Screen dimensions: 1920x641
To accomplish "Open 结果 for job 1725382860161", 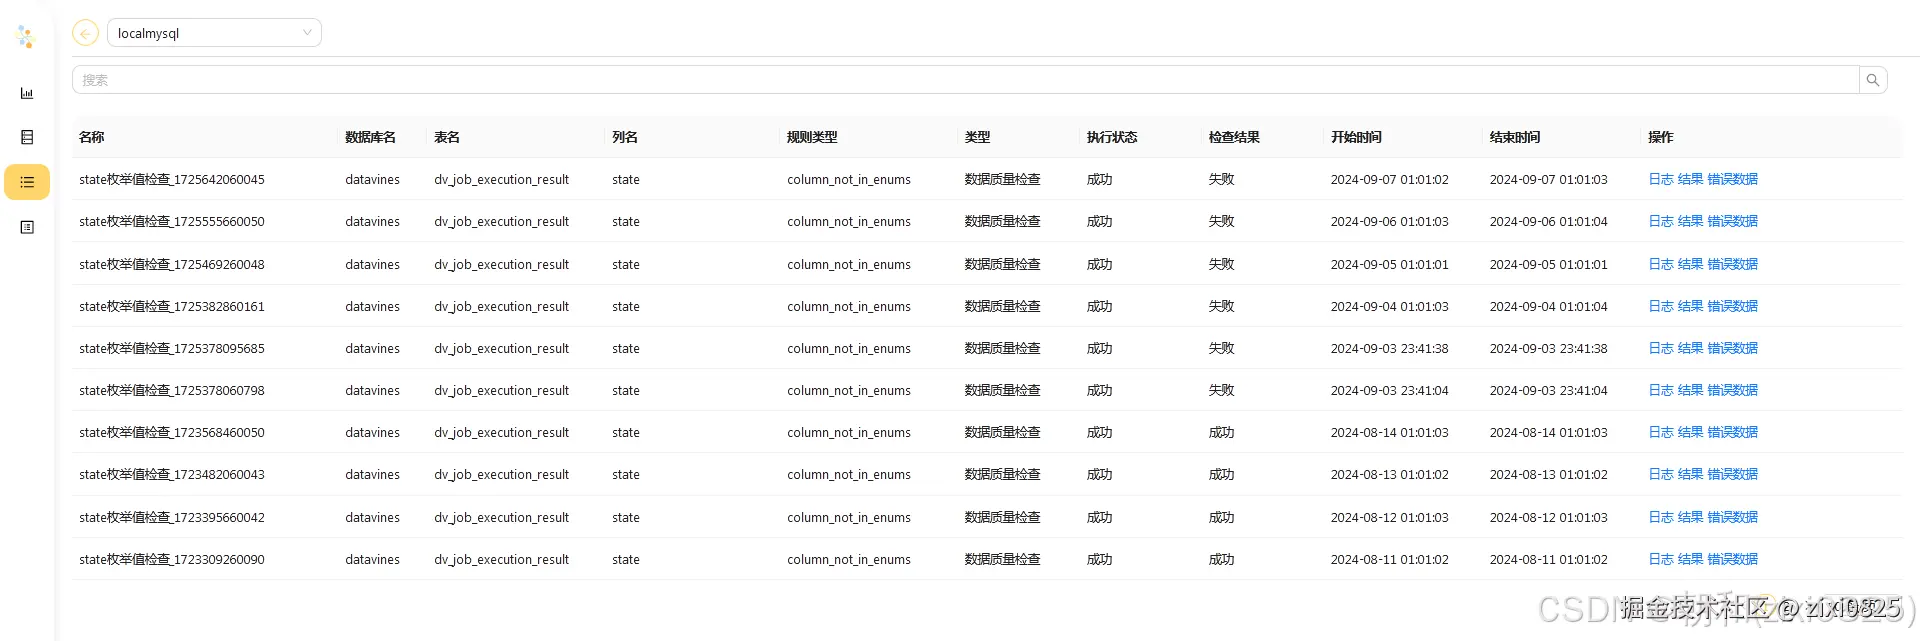I will pos(1690,306).
